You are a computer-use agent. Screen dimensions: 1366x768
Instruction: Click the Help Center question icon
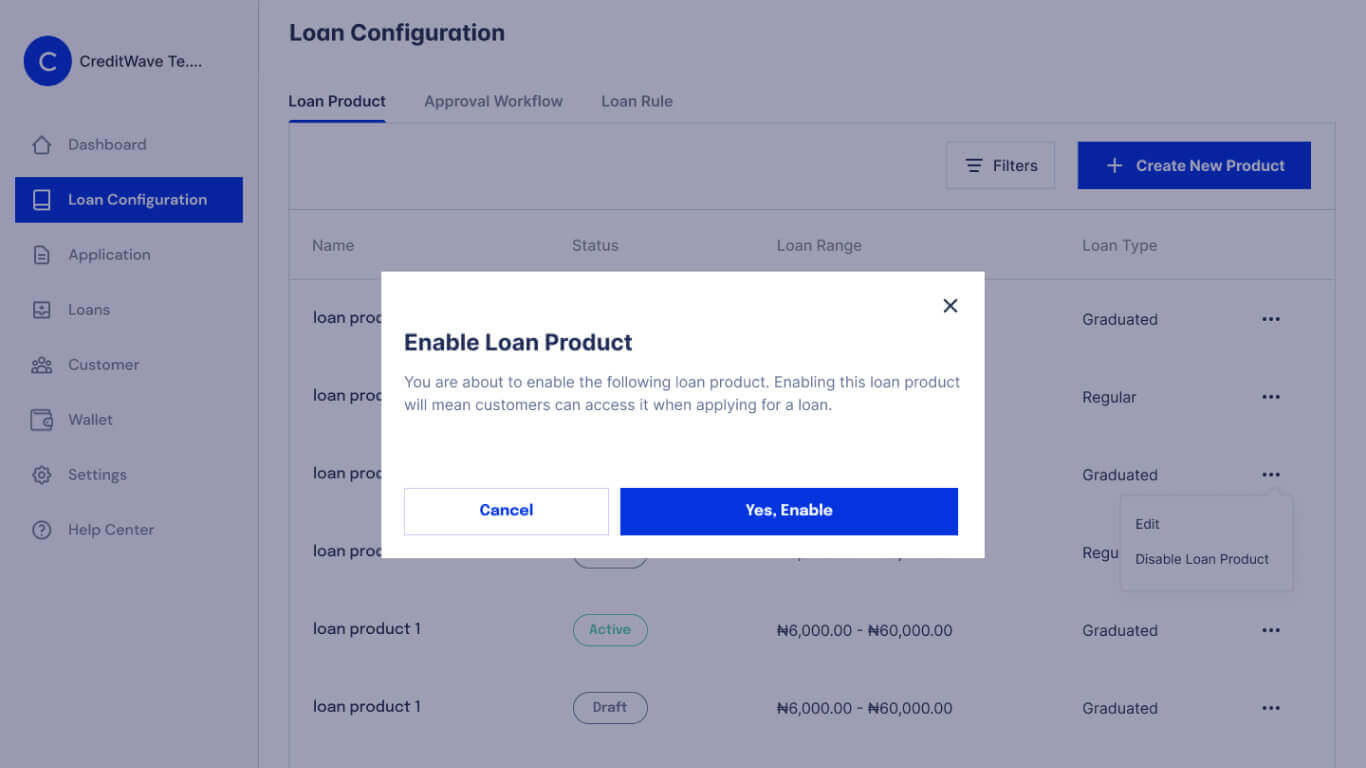pos(41,530)
